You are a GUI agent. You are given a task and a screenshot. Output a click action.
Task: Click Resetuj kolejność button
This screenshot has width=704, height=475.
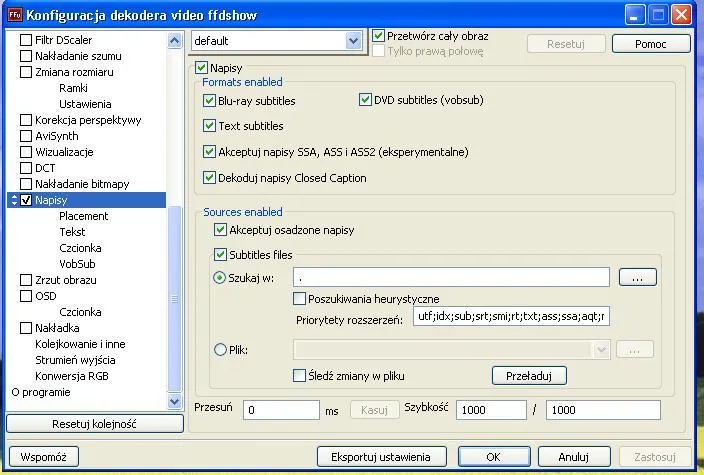pyautogui.click(x=94, y=424)
